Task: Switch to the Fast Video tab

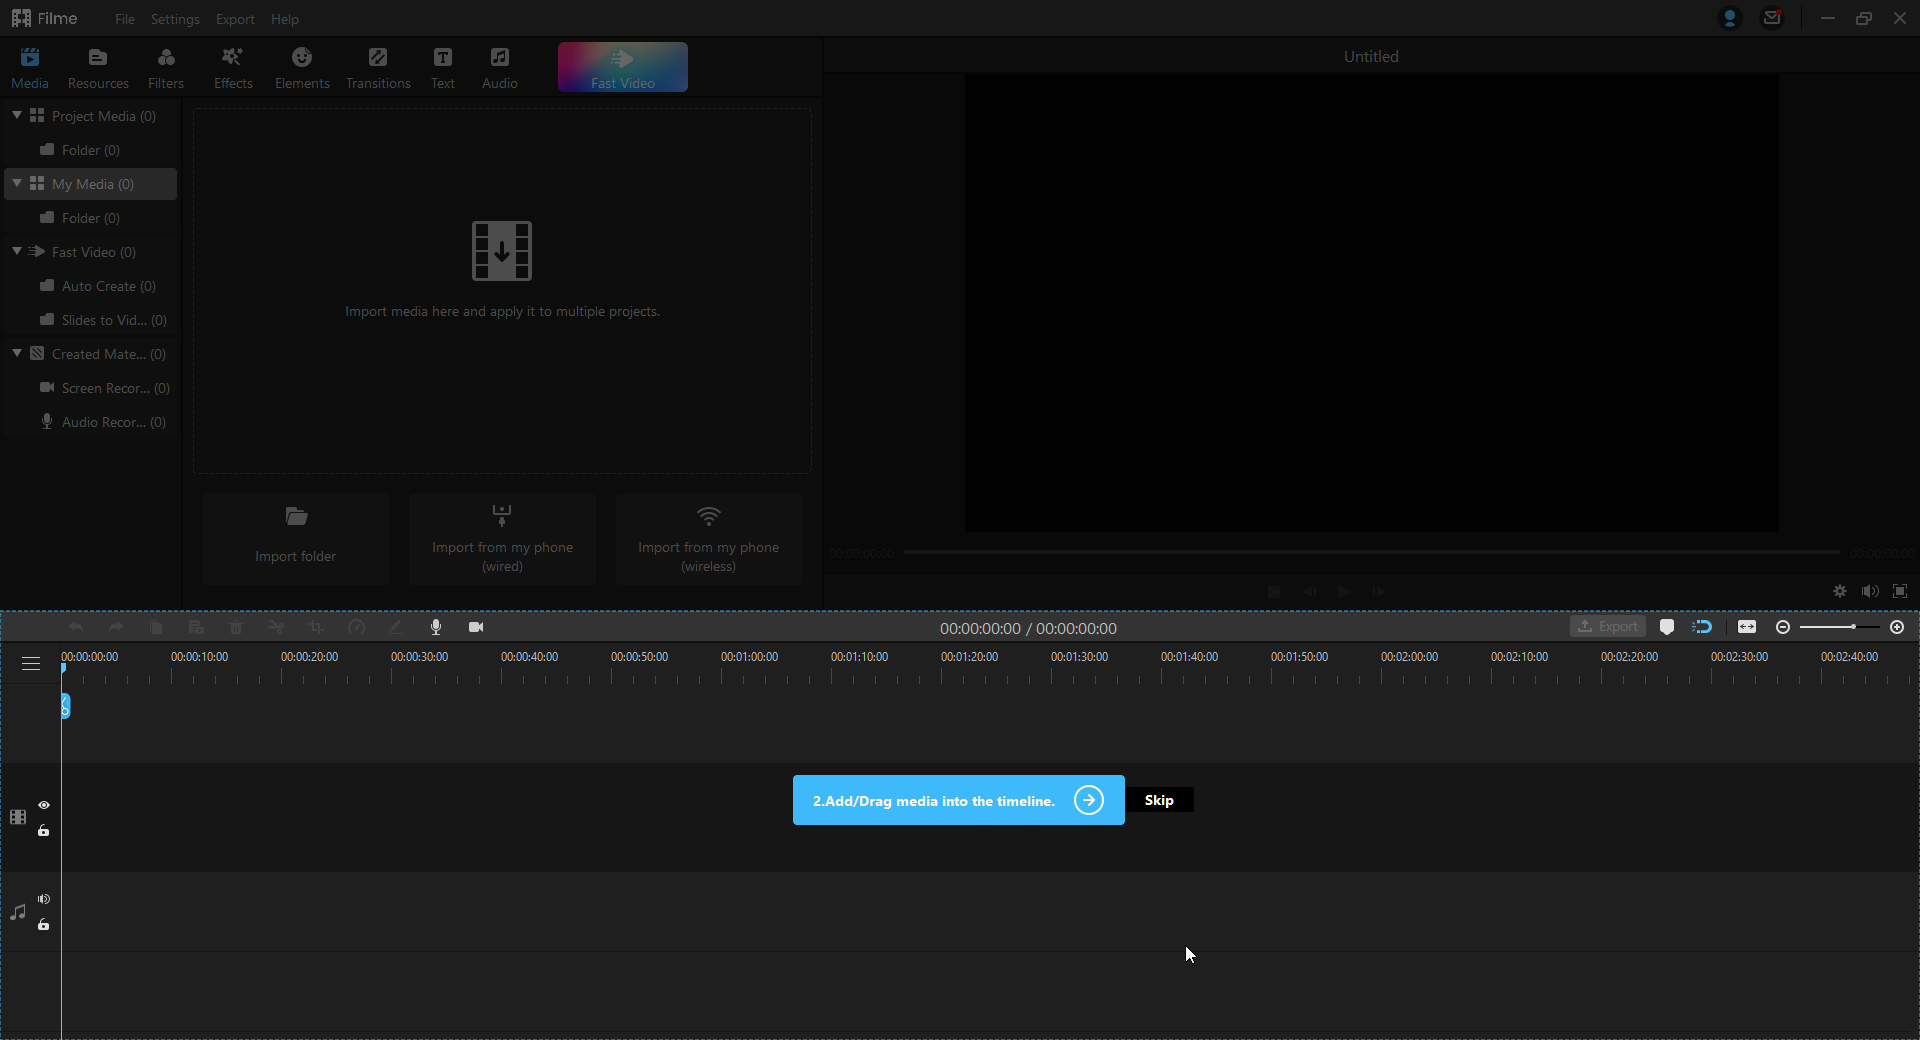Action: (622, 66)
